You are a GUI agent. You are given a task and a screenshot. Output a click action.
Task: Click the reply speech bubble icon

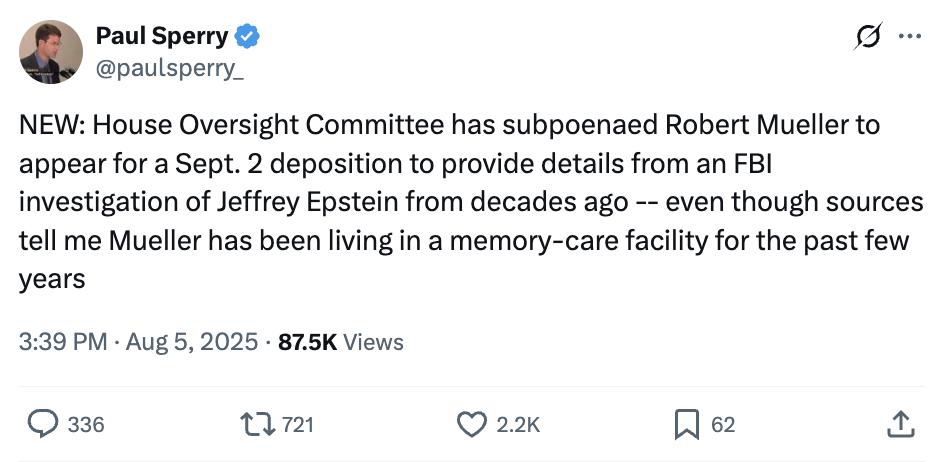point(41,424)
